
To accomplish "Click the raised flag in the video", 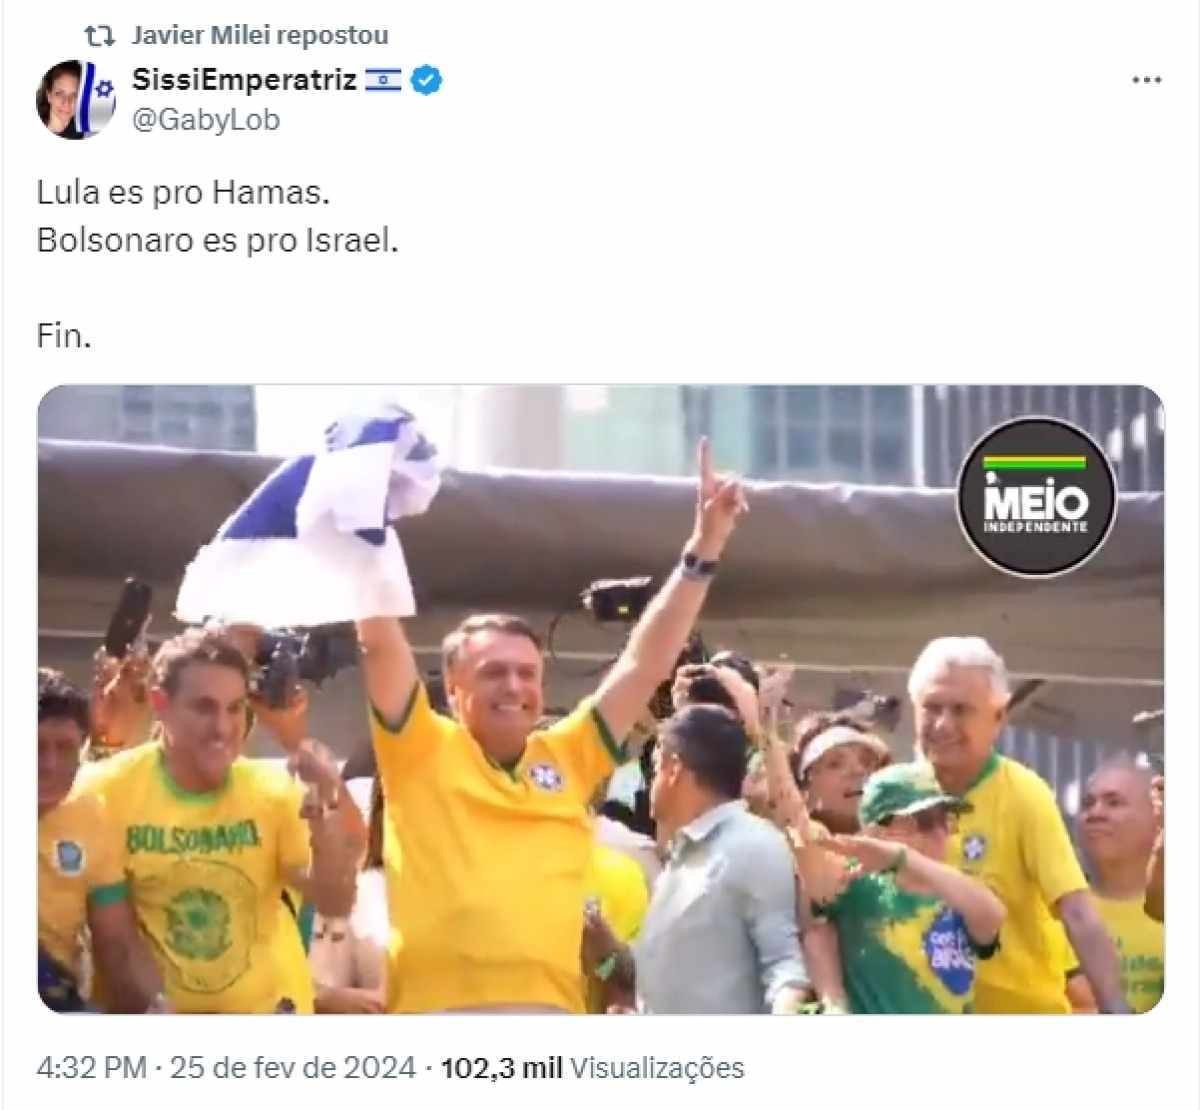I will (x=310, y=520).
